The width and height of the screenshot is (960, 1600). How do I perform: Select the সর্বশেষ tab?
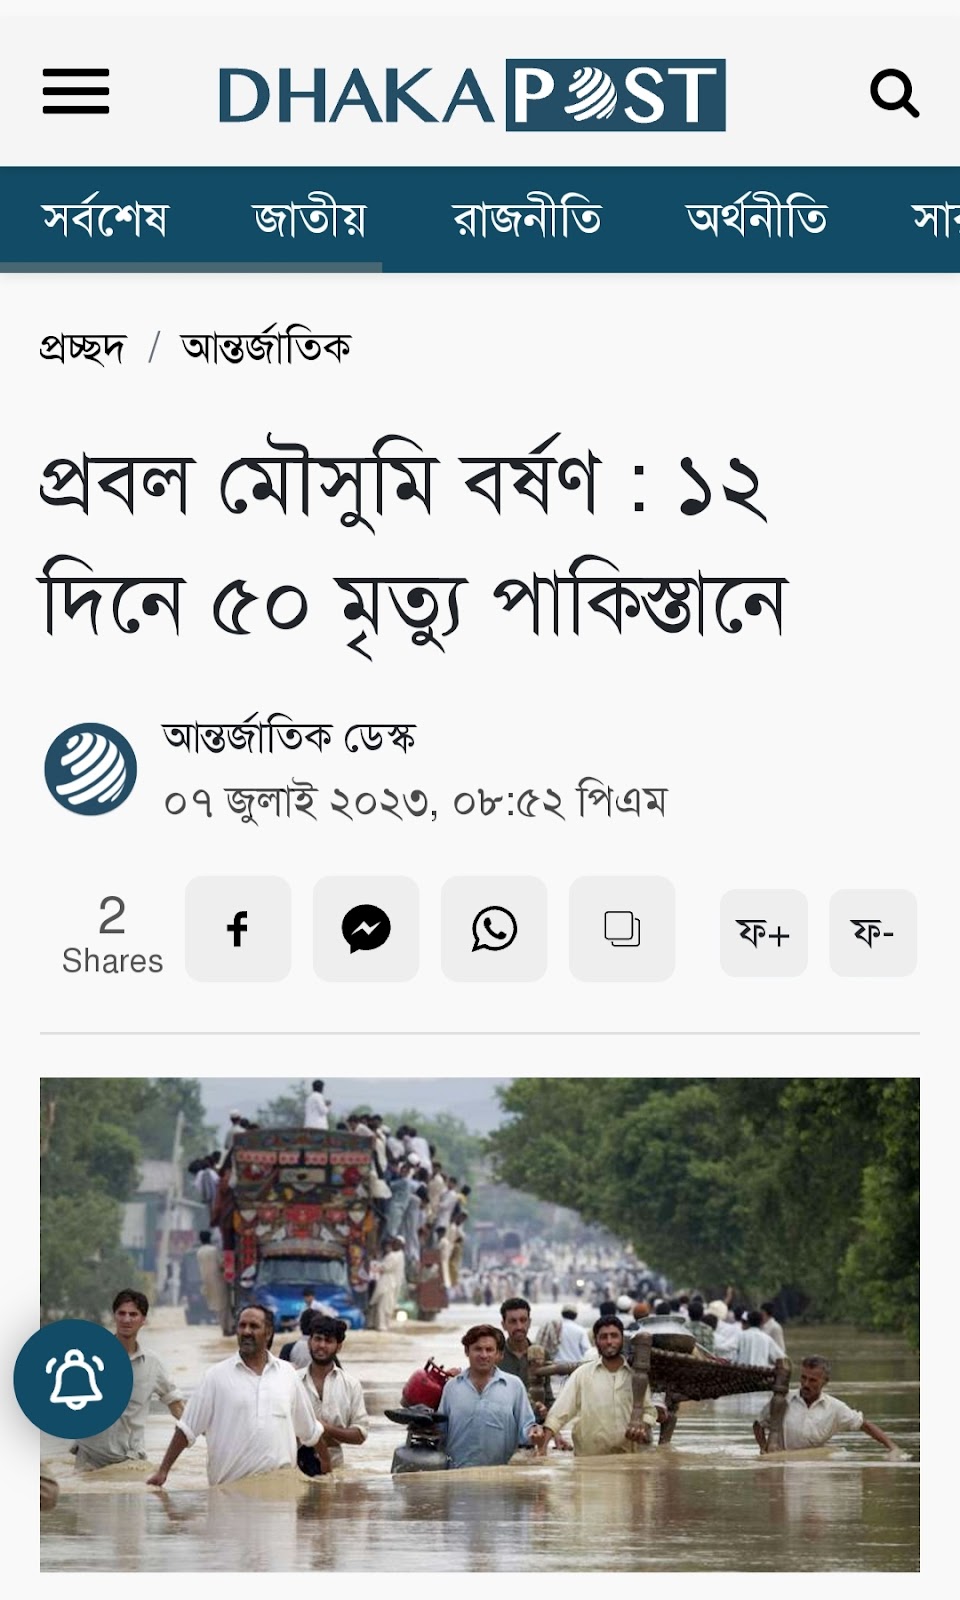pos(105,219)
